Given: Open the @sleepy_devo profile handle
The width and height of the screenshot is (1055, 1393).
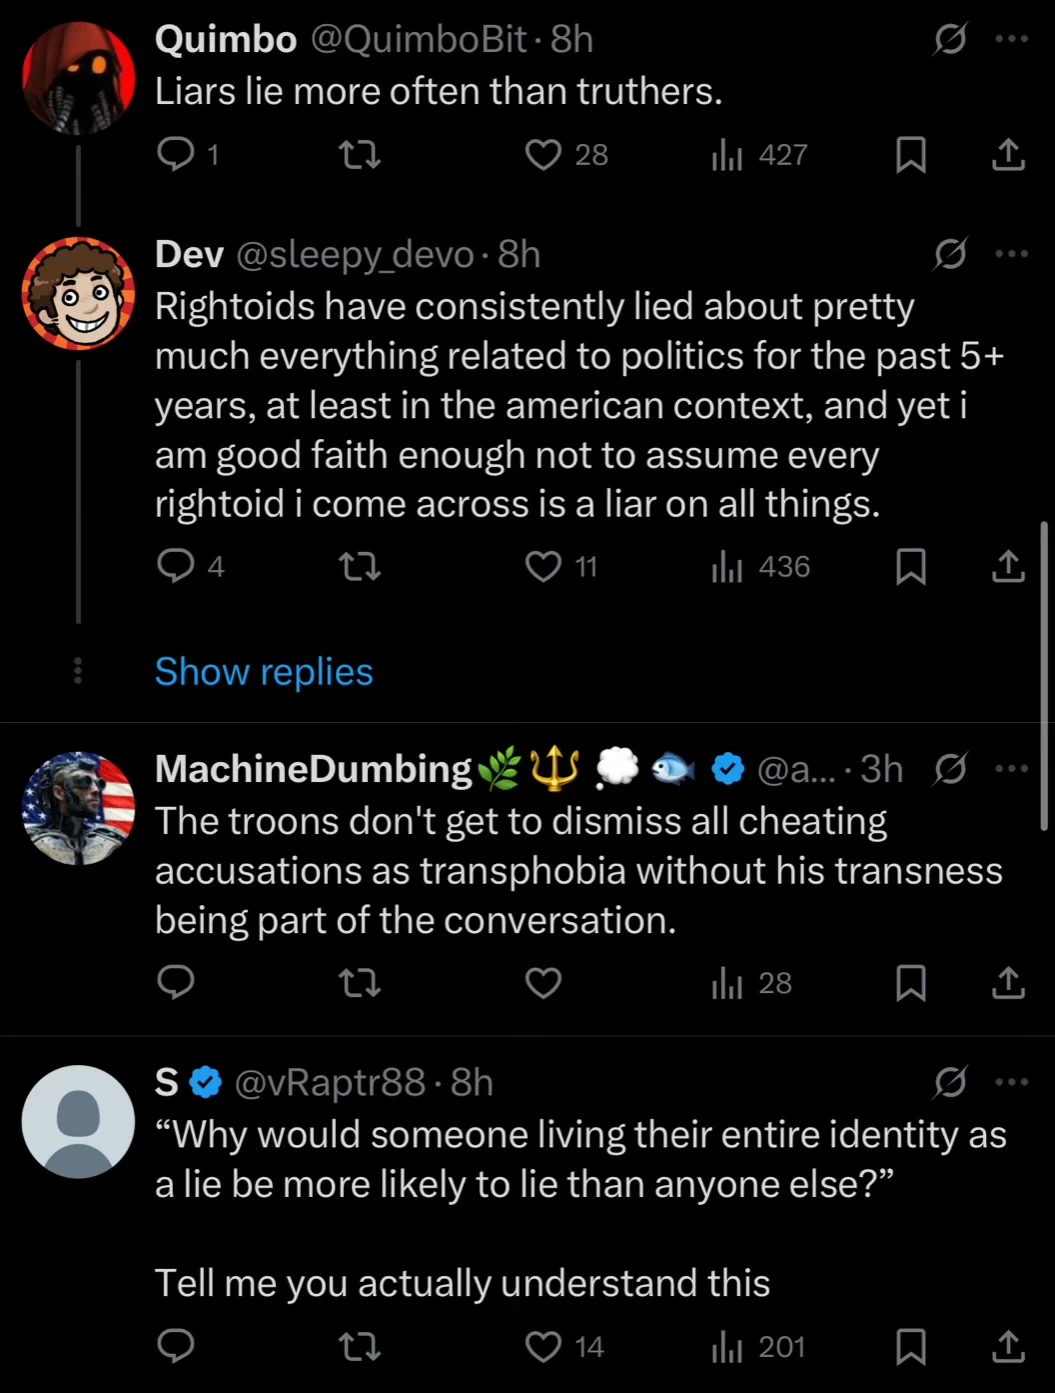Looking at the screenshot, I should click(x=355, y=255).
